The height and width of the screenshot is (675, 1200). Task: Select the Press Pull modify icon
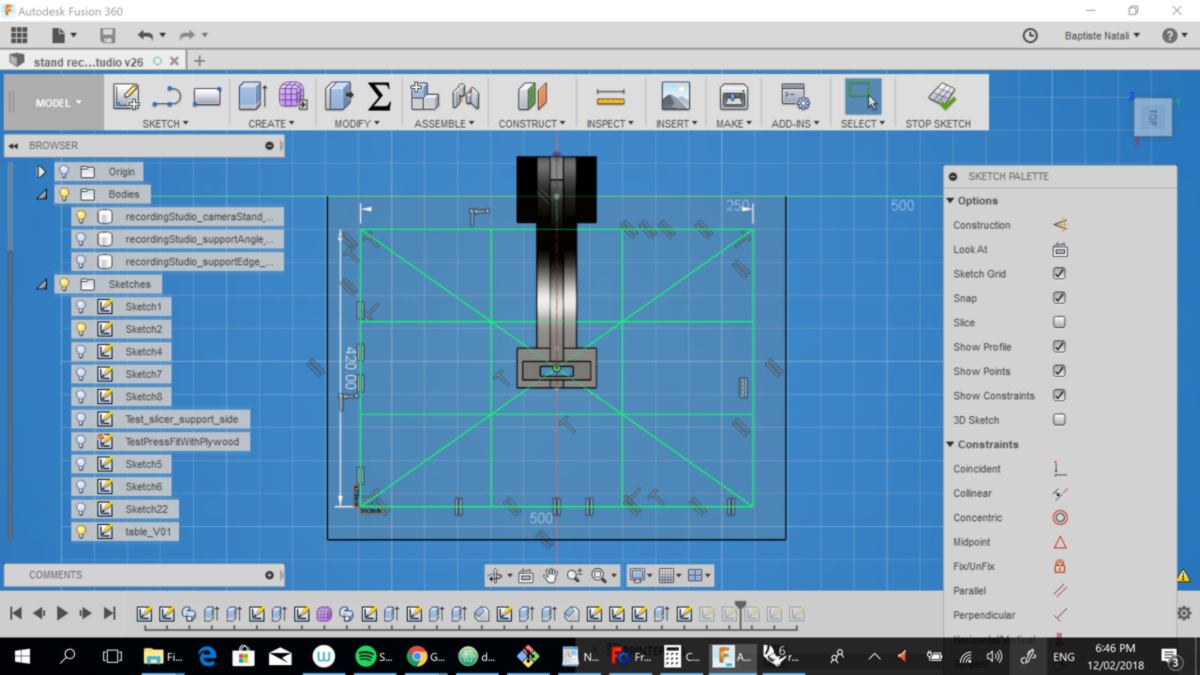(338, 96)
